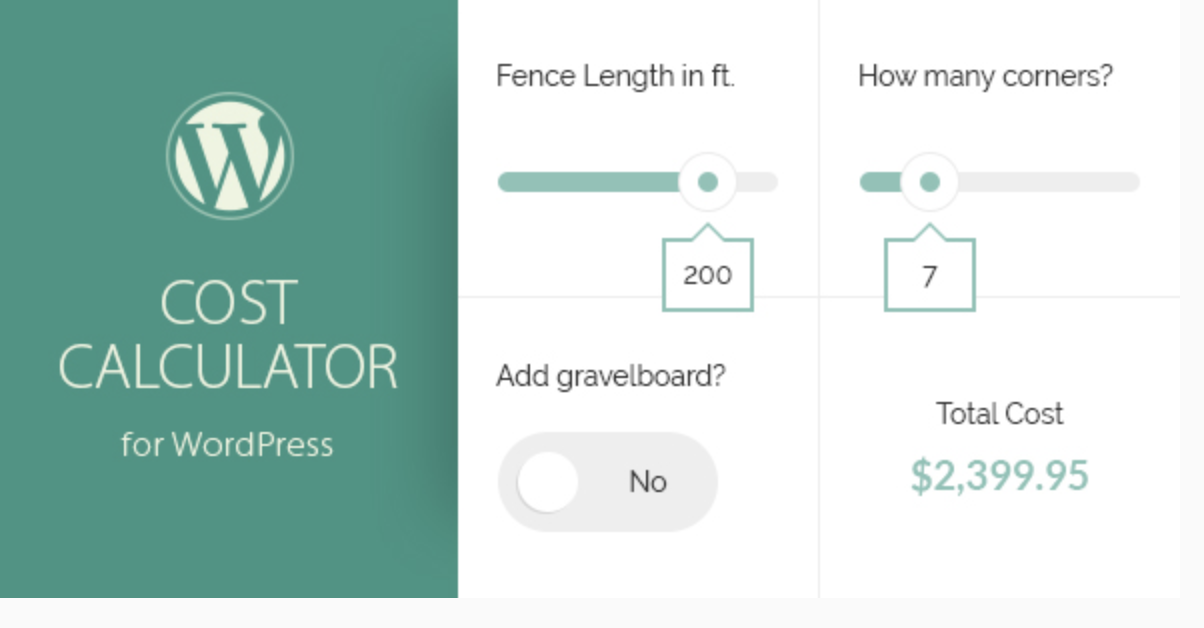Click the 200 value tooltip
The image size is (1204, 628).
click(x=707, y=275)
